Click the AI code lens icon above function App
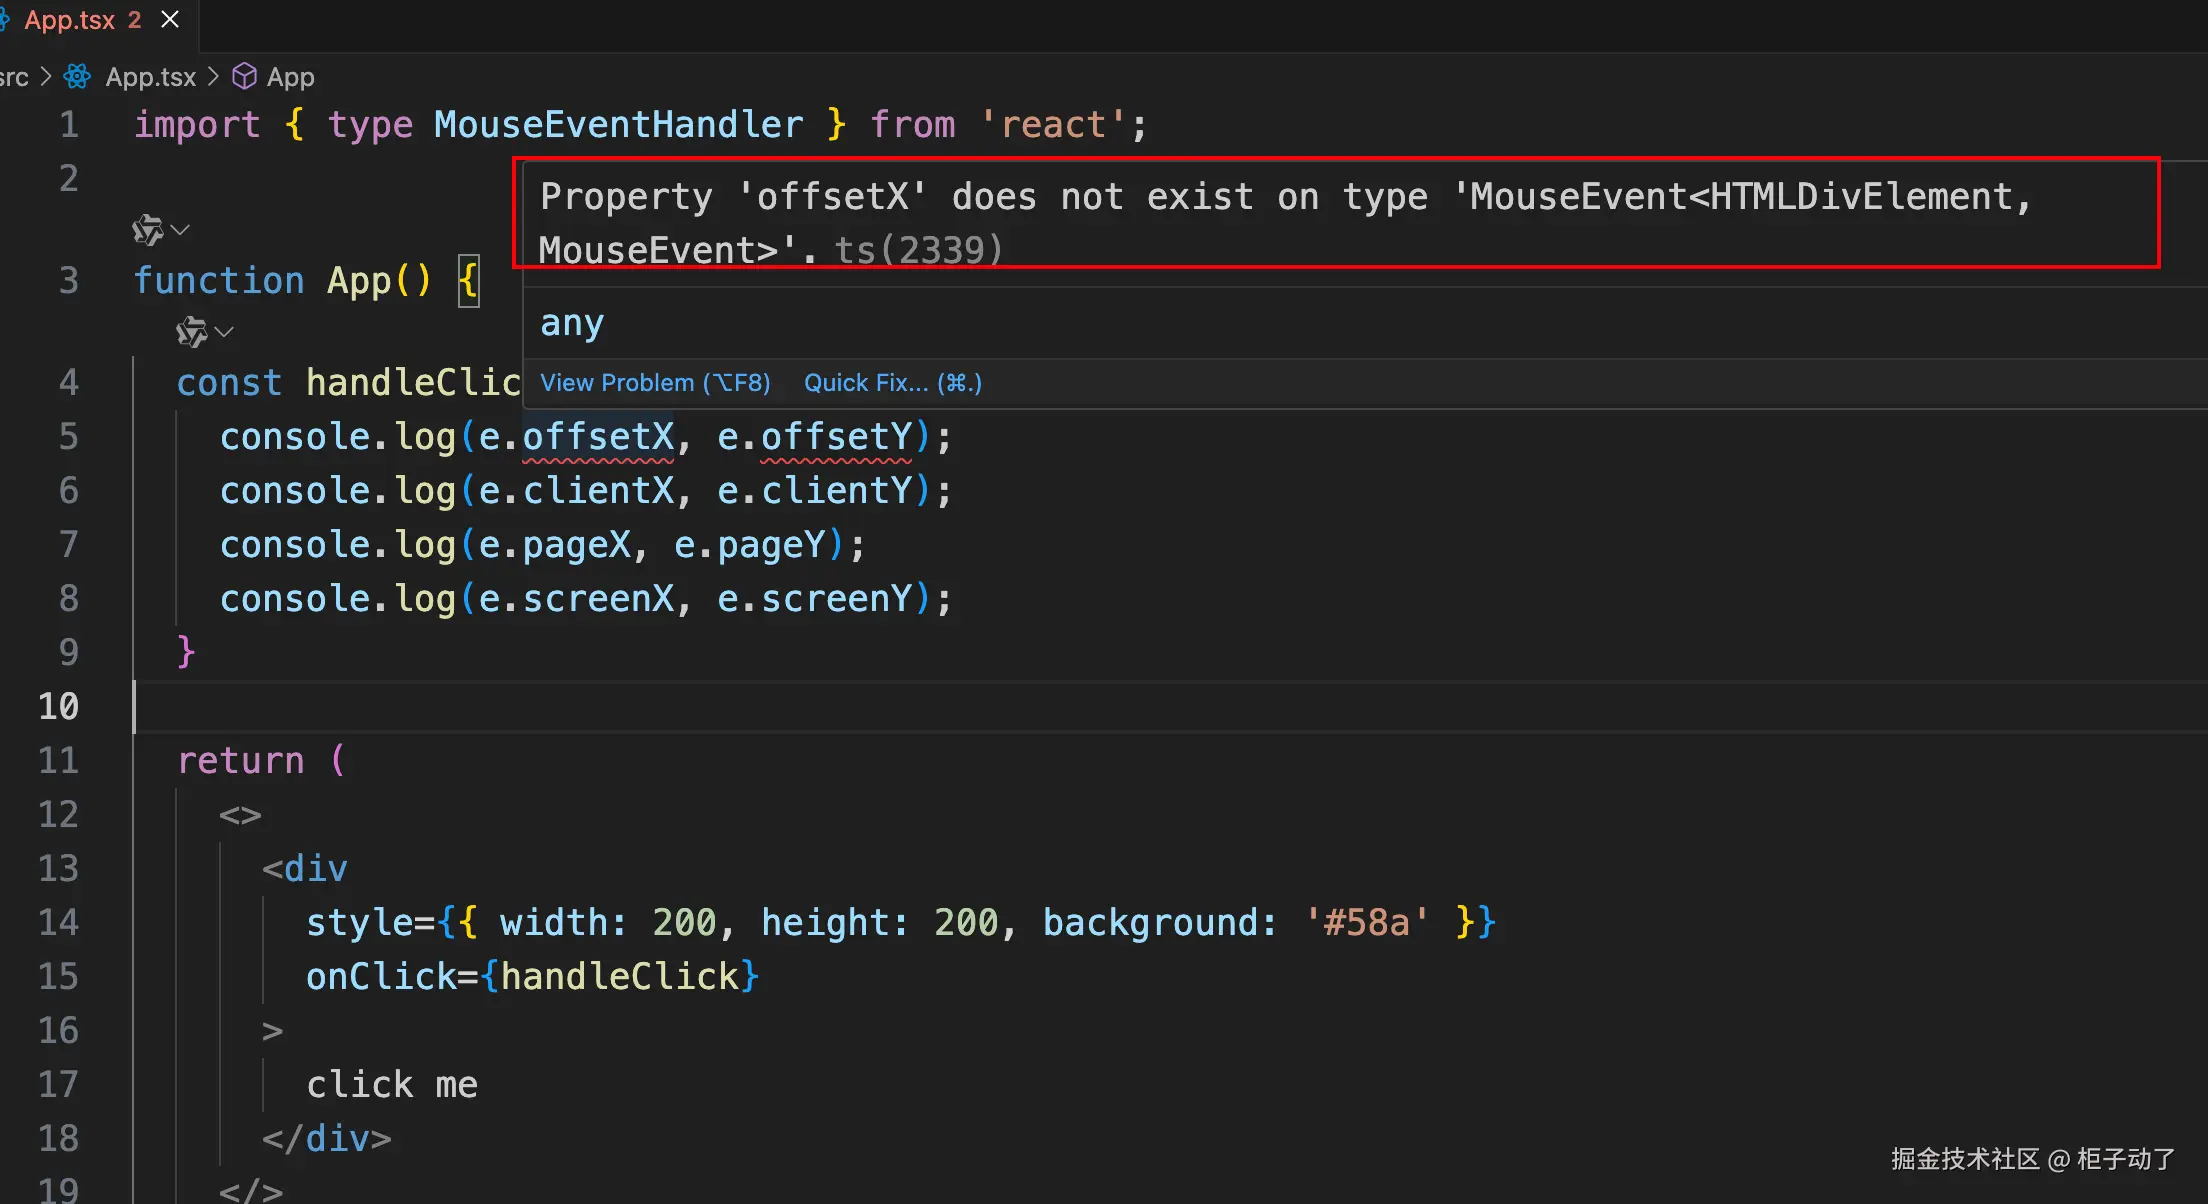This screenshot has height=1204, width=2208. pyautogui.click(x=147, y=230)
